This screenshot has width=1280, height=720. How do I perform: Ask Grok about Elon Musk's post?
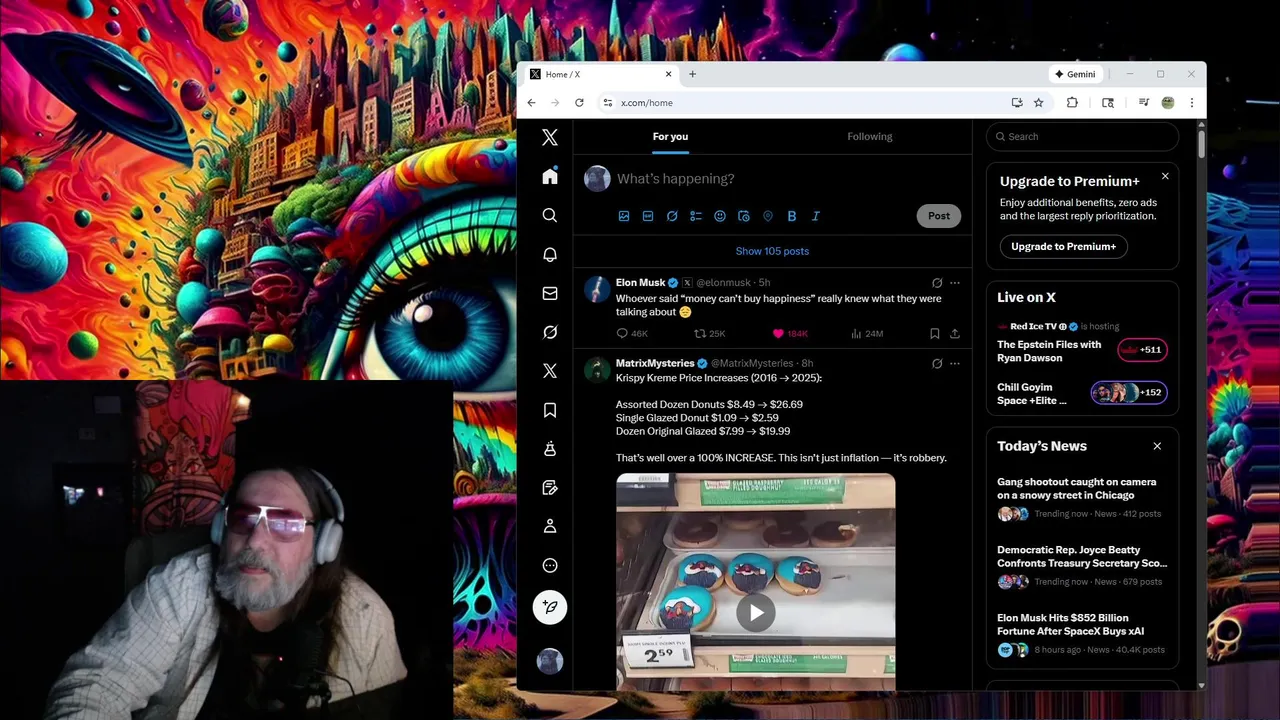pos(937,283)
